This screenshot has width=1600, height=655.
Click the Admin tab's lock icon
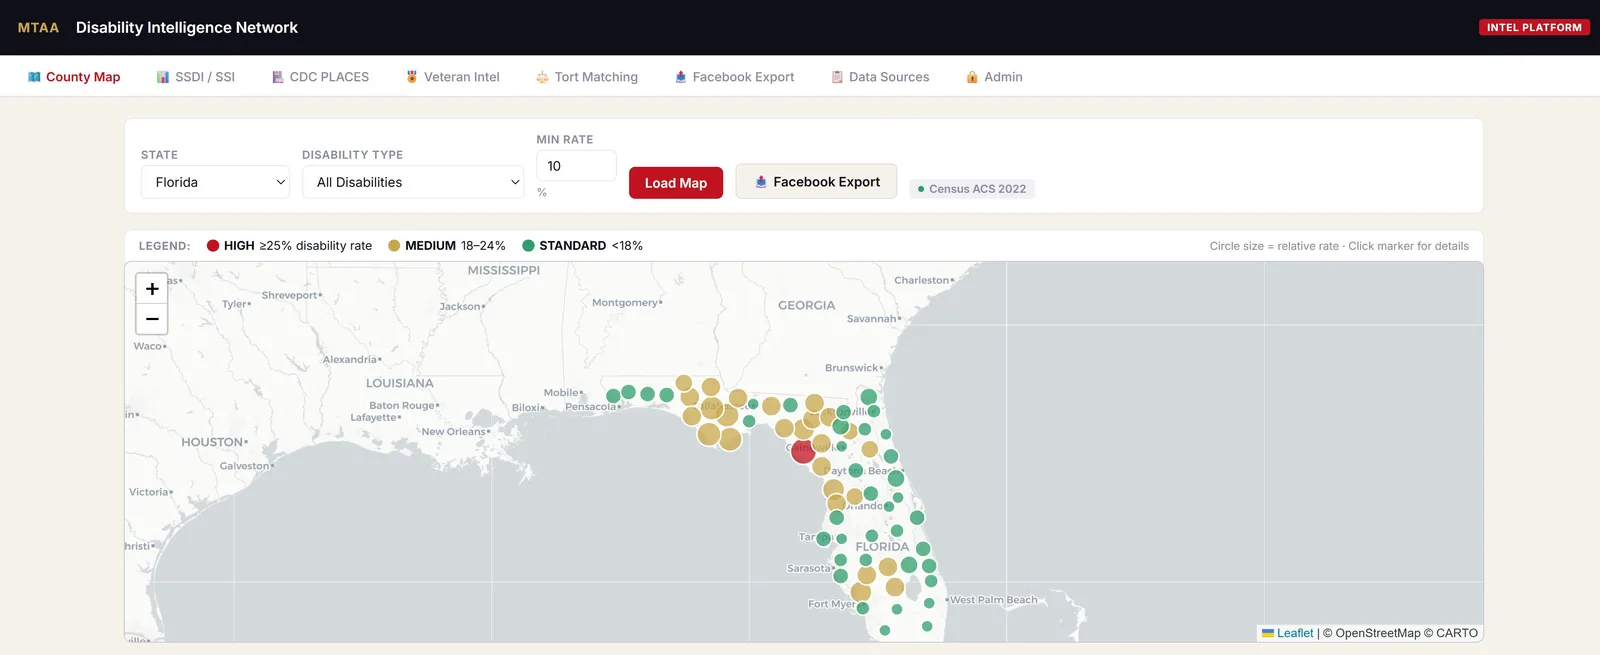click(x=972, y=77)
